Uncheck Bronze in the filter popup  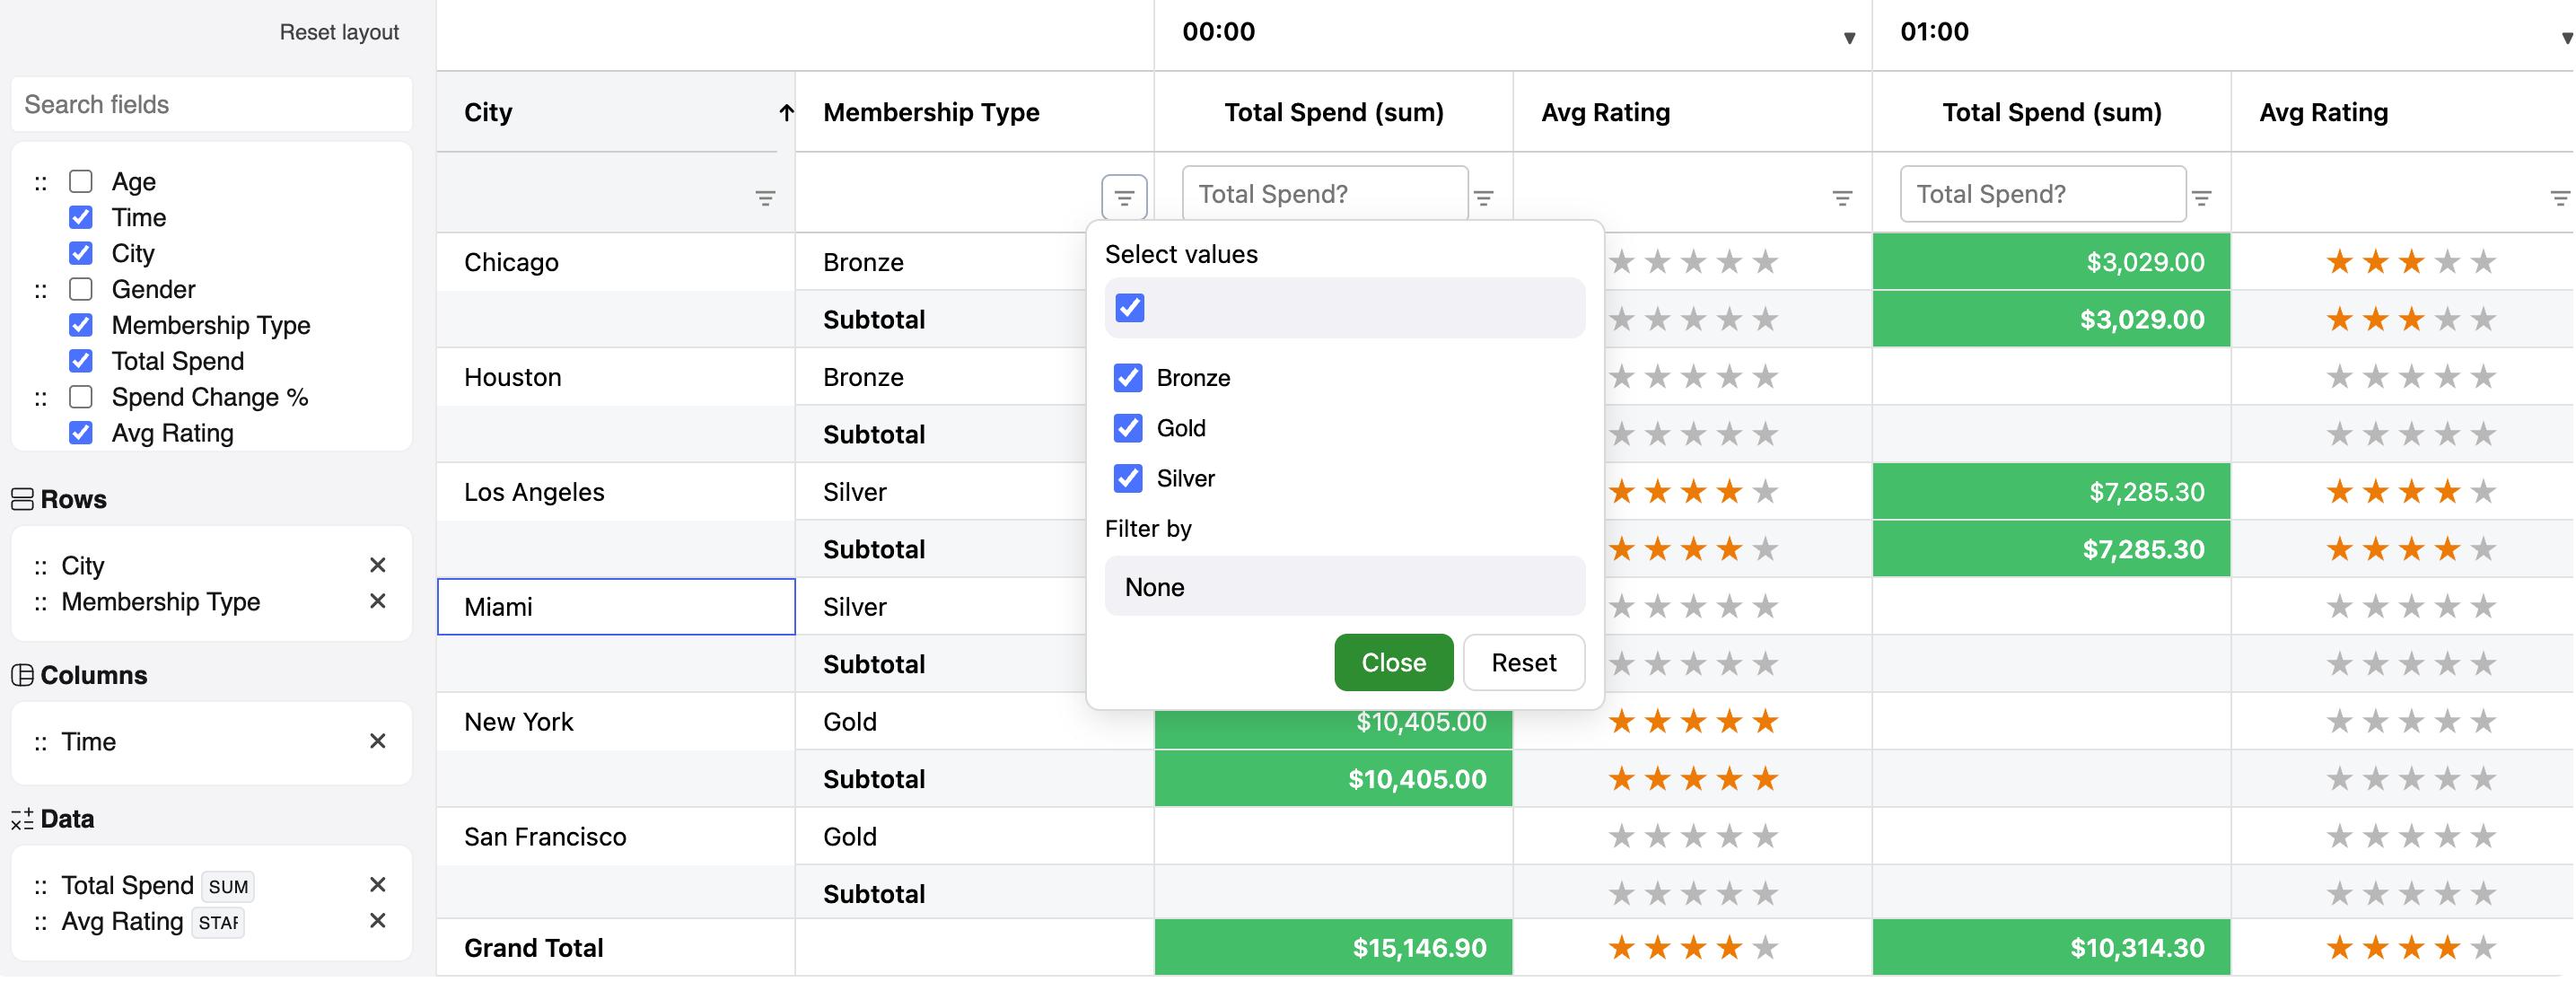1128,378
